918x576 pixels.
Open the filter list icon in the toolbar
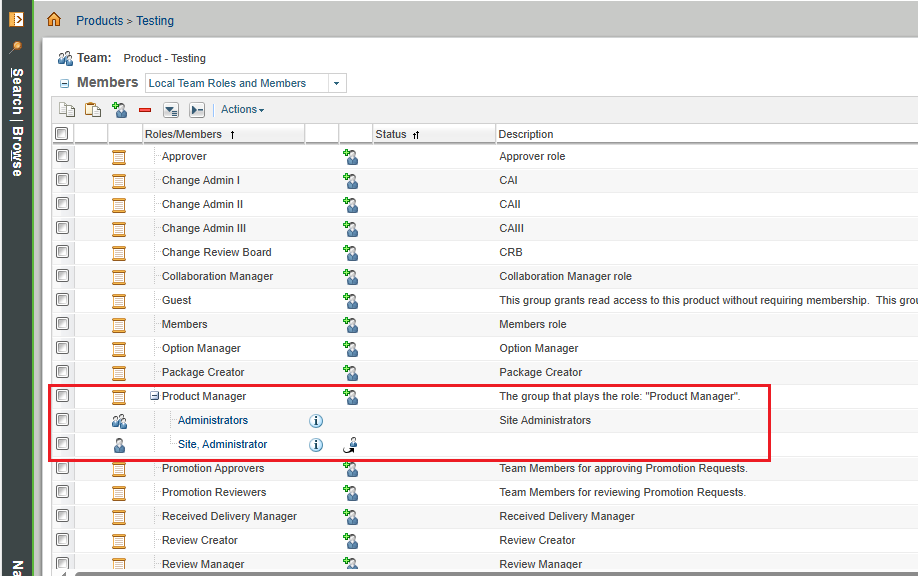(170, 110)
